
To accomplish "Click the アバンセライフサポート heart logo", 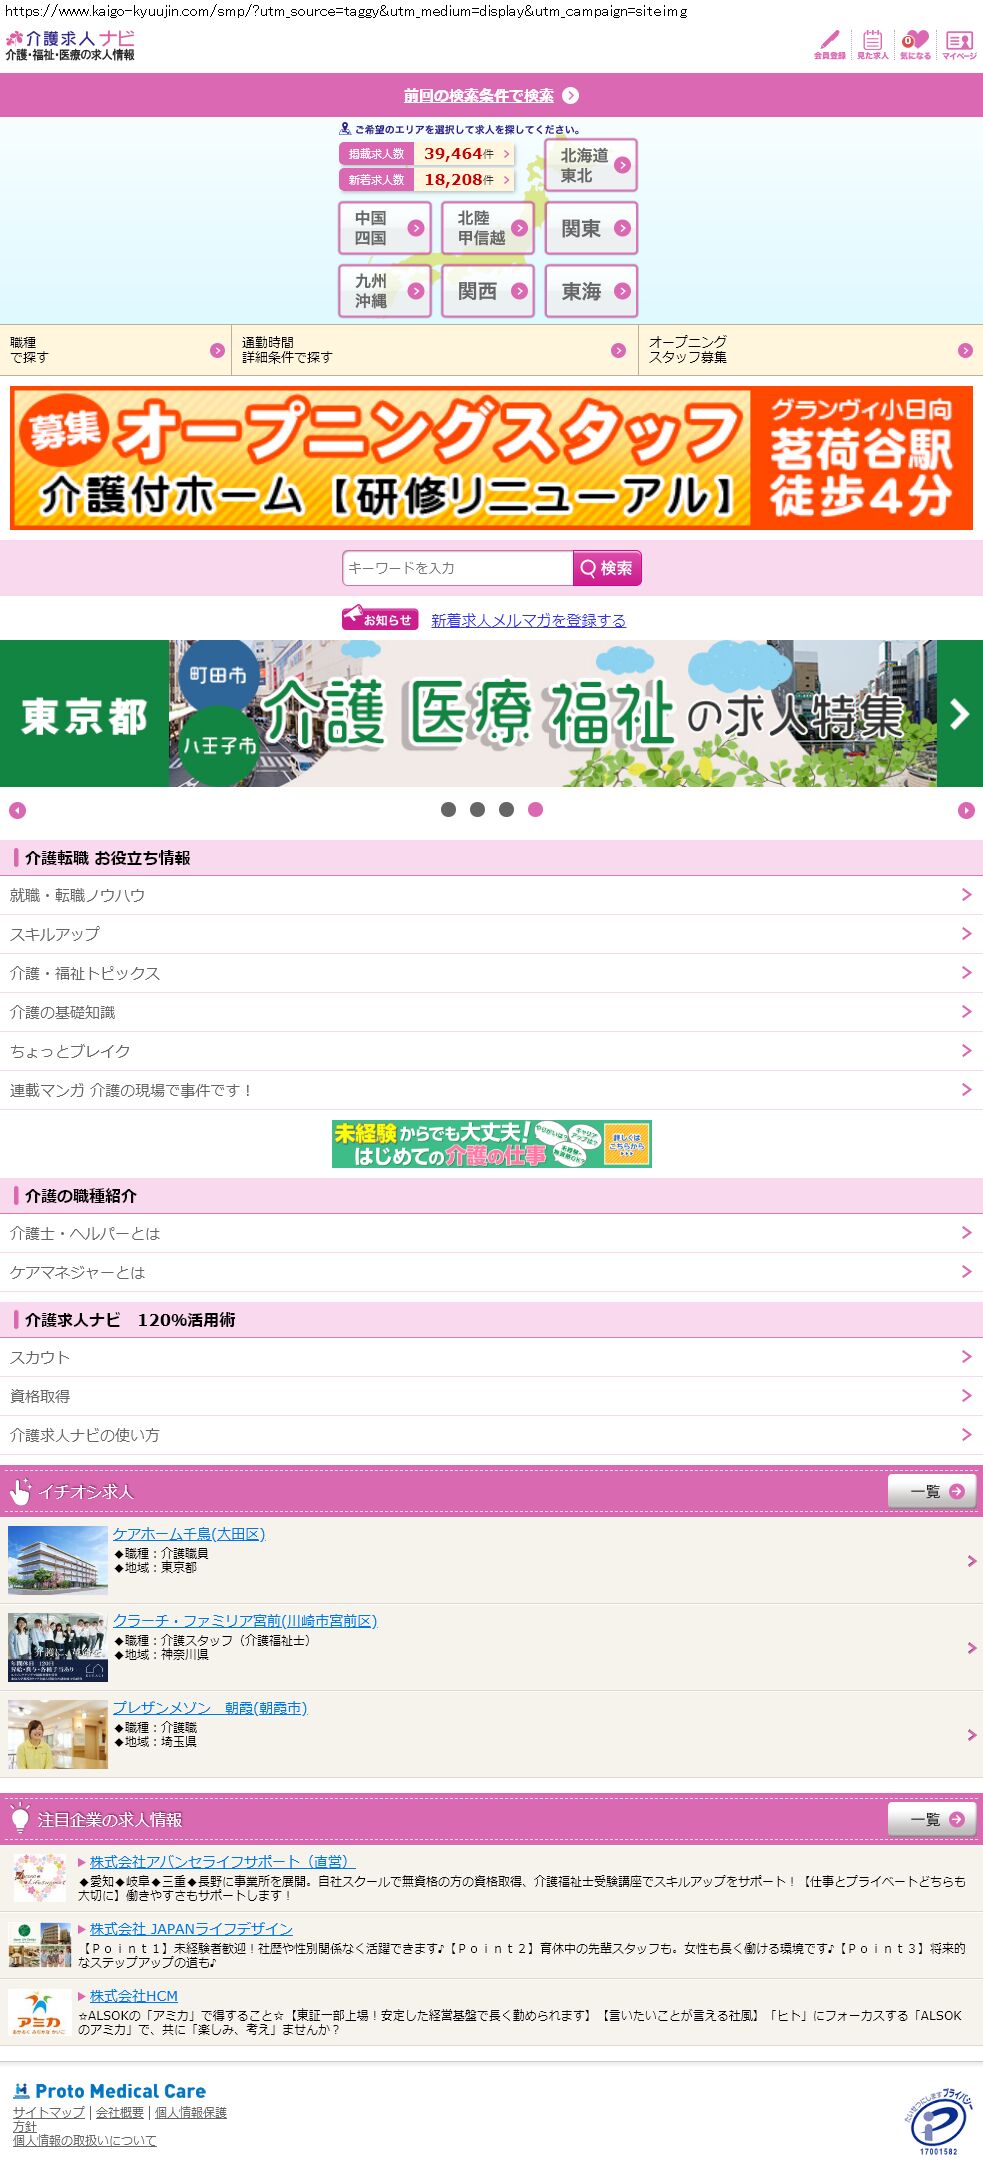I will [x=39, y=1877].
